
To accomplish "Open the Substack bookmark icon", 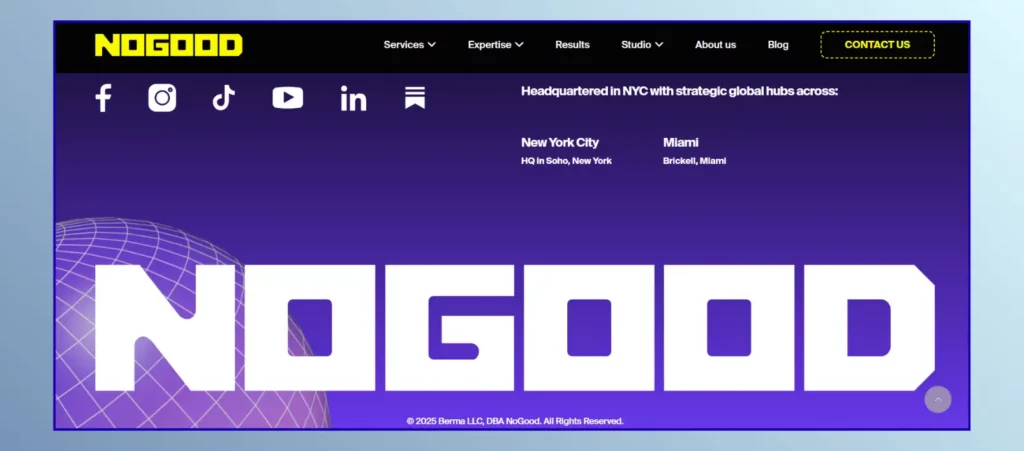I will pos(415,98).
